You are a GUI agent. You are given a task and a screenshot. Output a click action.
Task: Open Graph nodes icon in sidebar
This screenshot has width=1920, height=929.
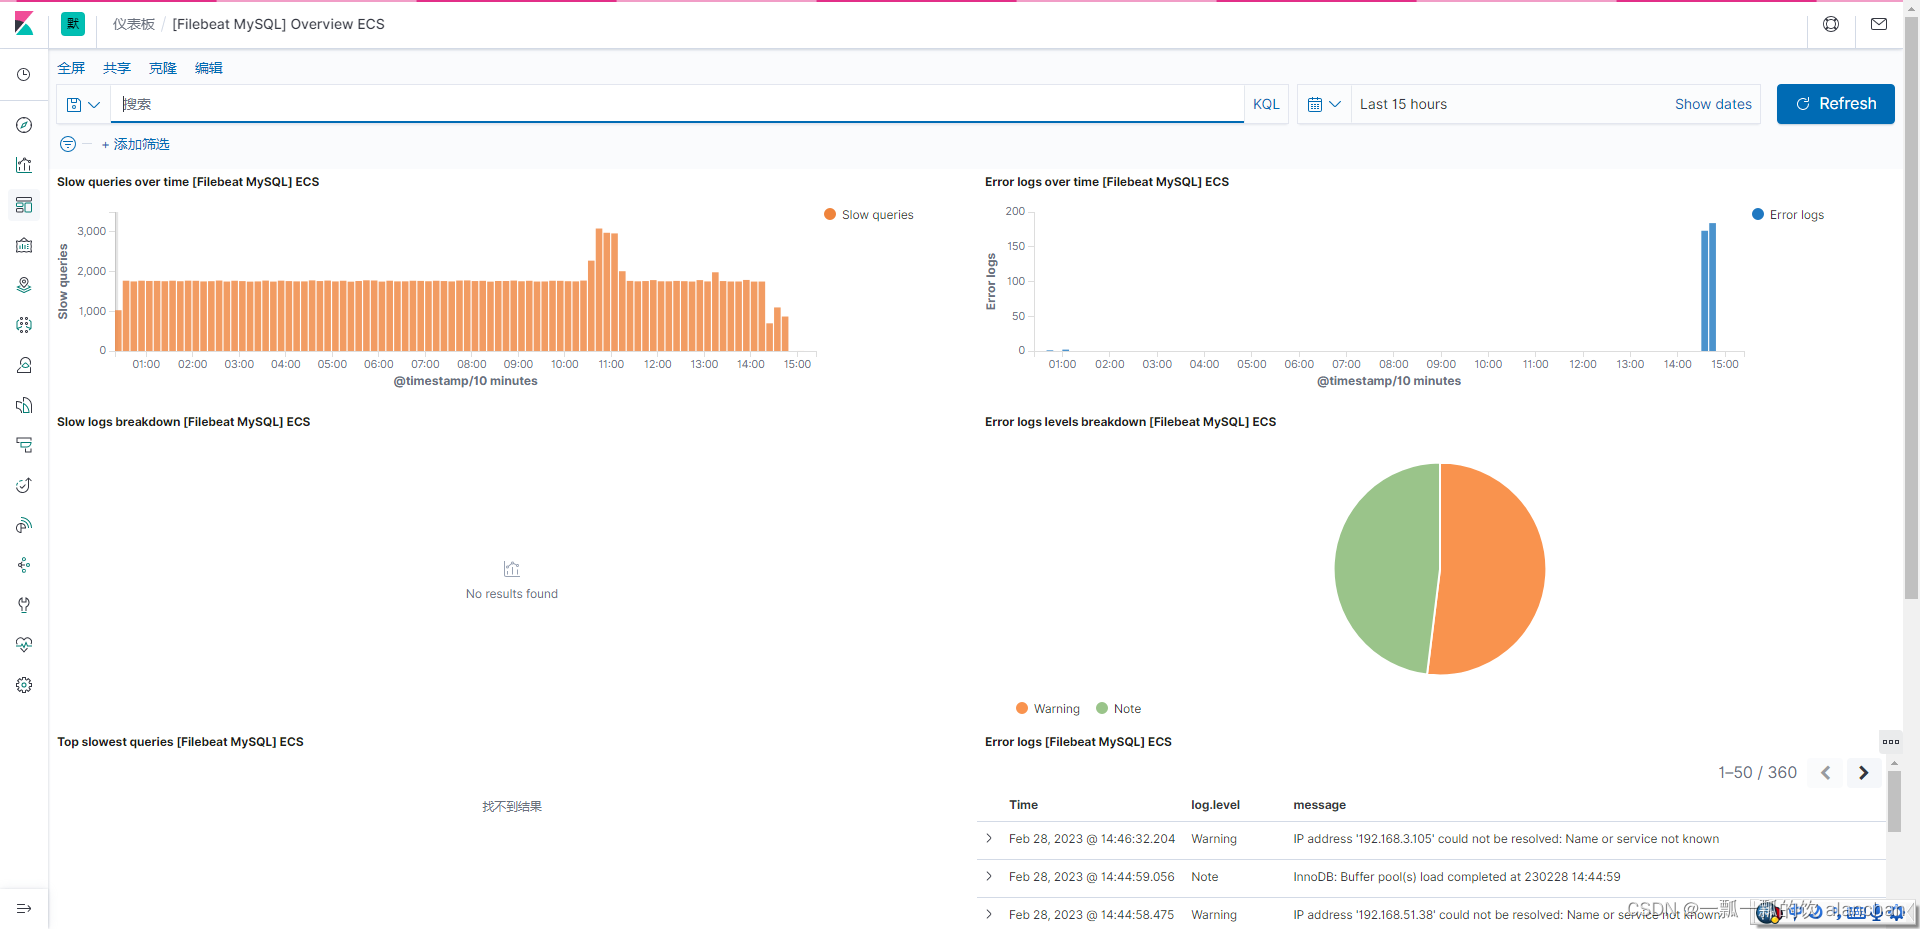(x=24, y=565)
